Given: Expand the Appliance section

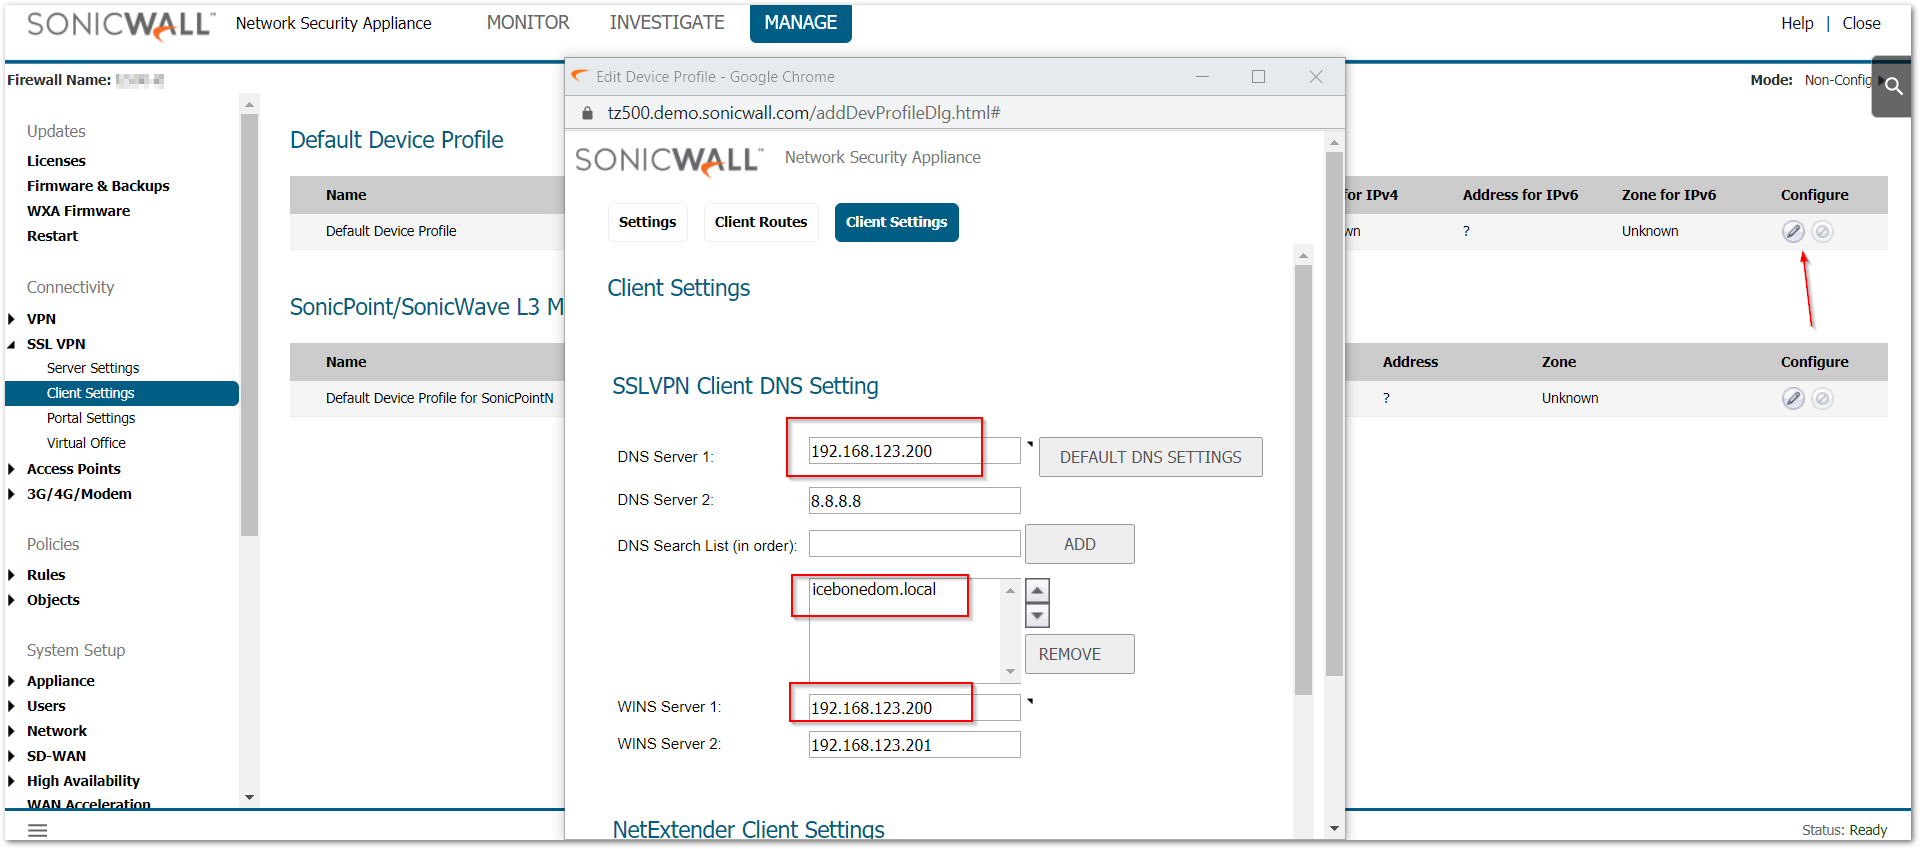Looking at the screenshot, I should click(x=11, y=681).
